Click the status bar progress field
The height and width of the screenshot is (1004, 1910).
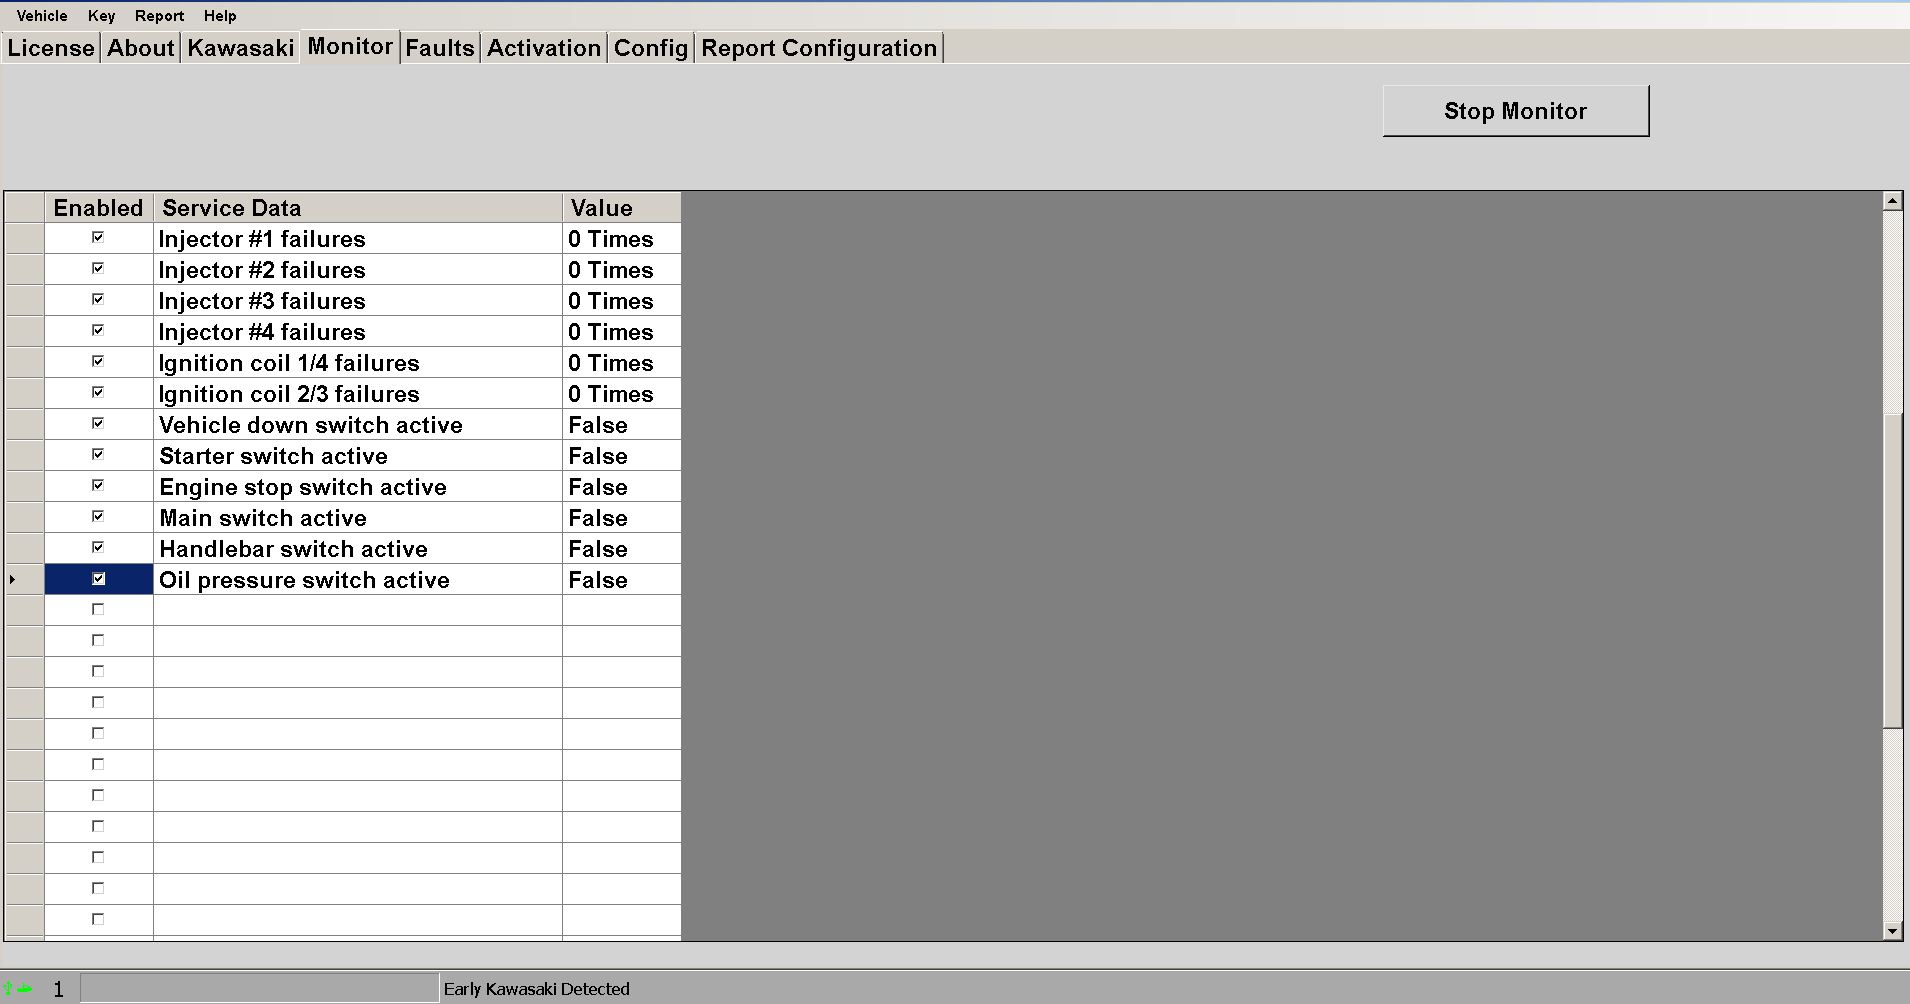(x=259, y=988)
